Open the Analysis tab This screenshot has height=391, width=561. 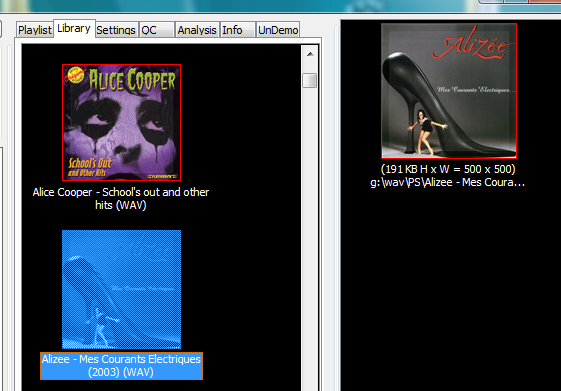(x=197, y=30)
